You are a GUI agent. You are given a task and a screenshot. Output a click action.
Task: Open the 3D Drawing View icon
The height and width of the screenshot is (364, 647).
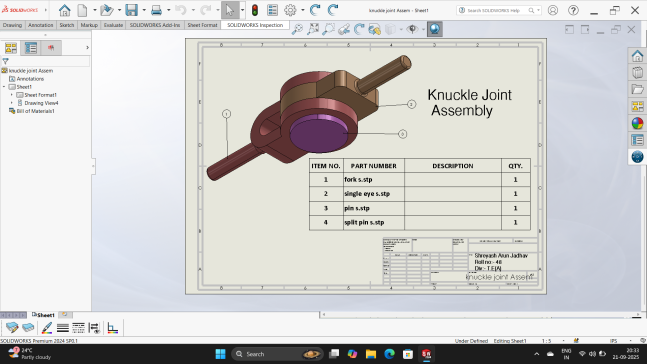tap(375, 29)
